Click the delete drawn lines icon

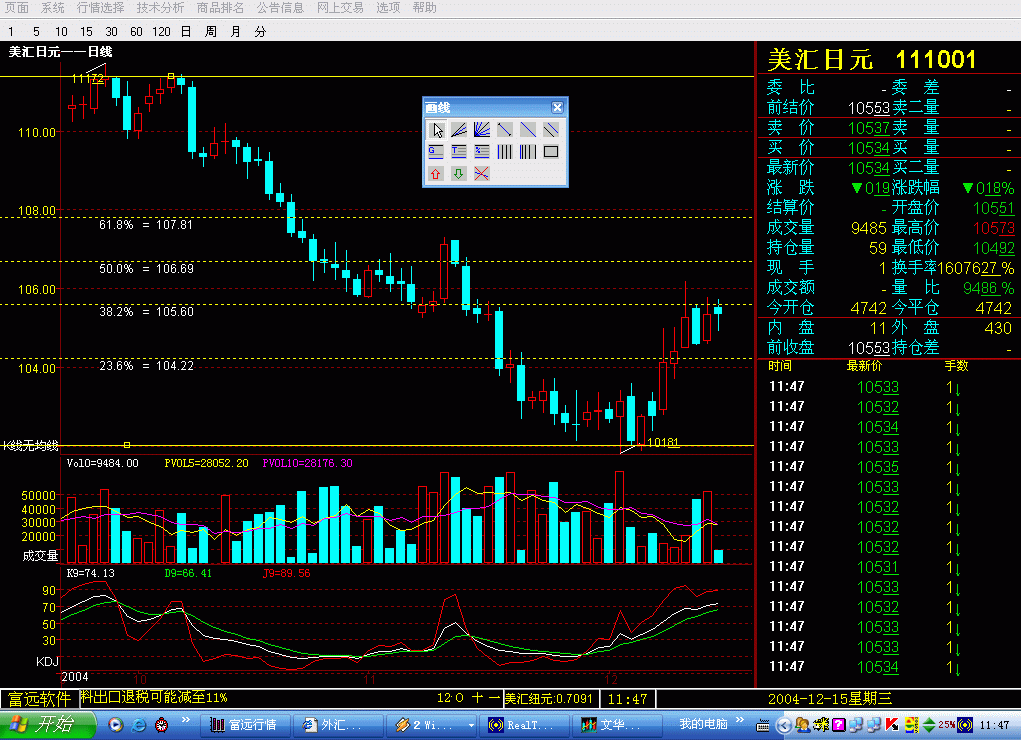tap(482, 174)
